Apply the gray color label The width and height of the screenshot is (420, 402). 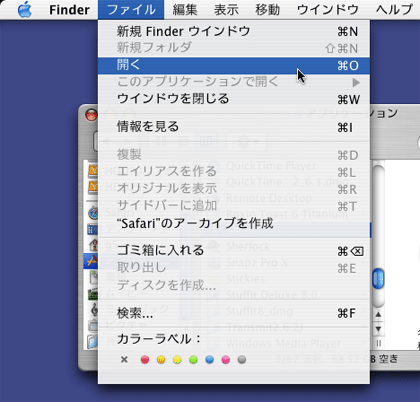[x=242, y=360]
